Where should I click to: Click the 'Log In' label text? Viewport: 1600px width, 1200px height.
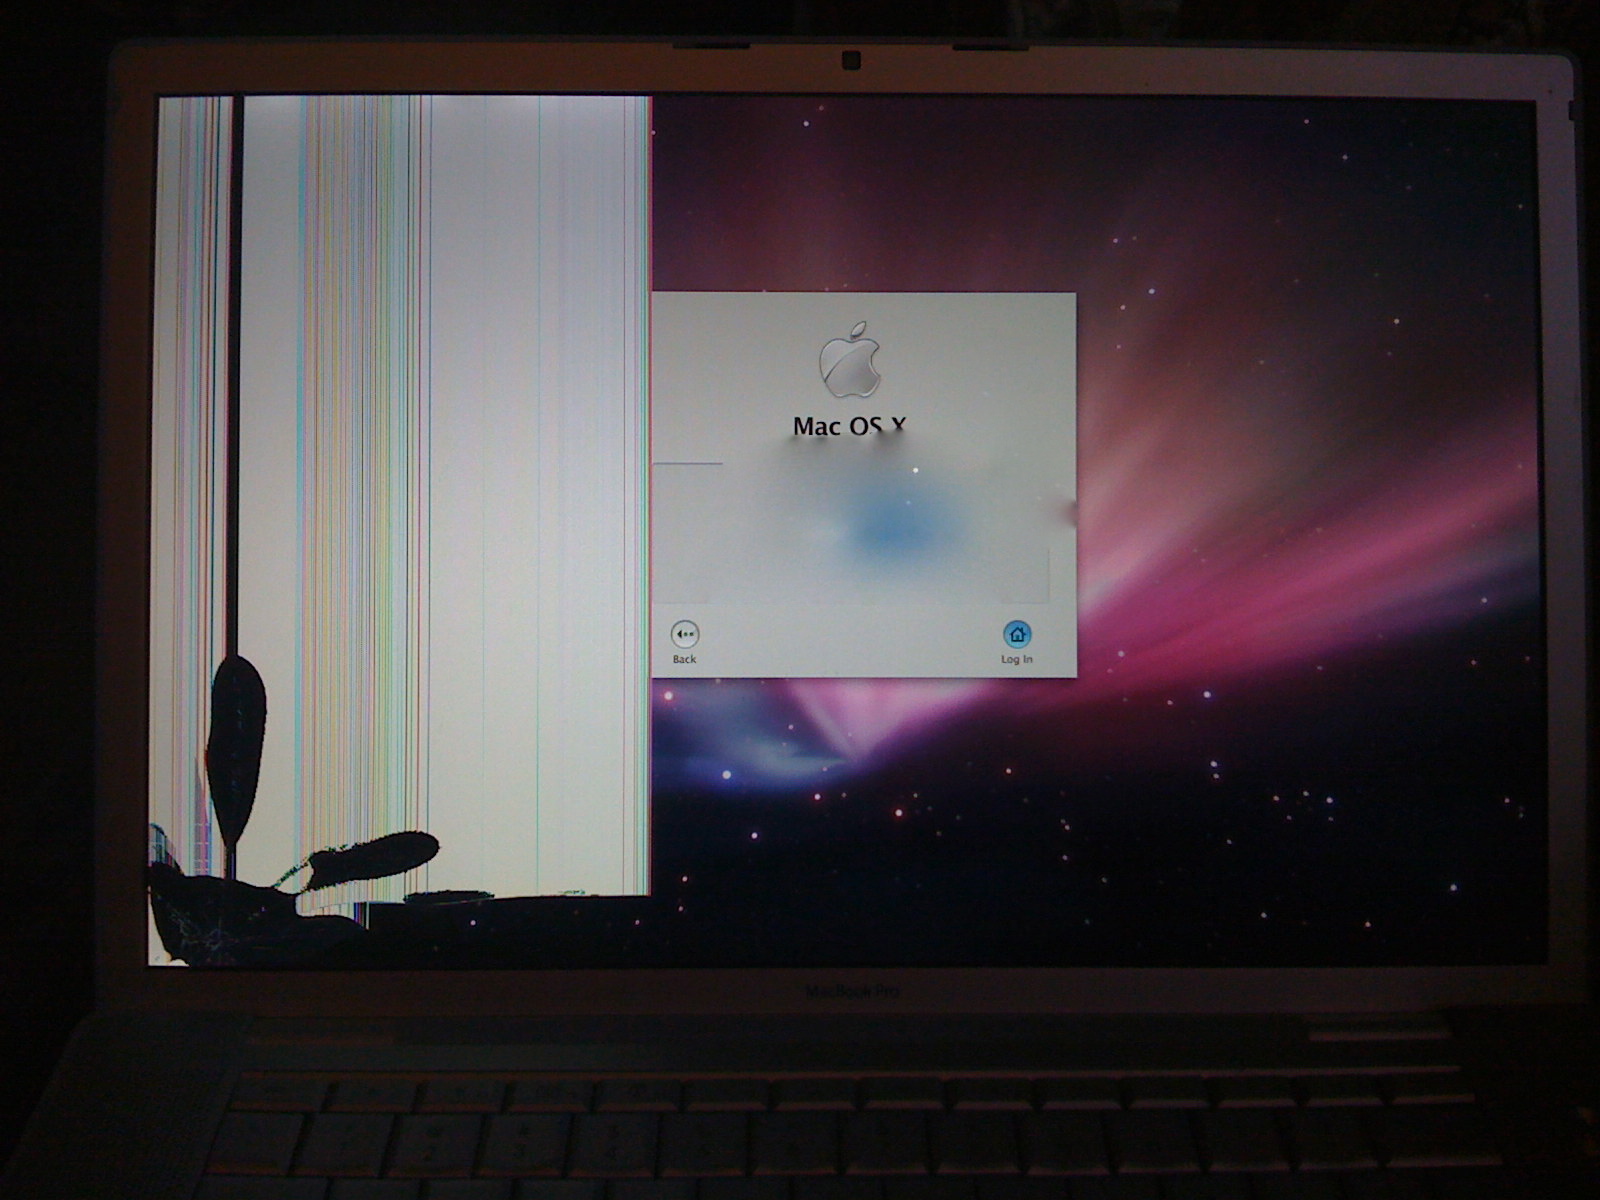click(1017, 659)
